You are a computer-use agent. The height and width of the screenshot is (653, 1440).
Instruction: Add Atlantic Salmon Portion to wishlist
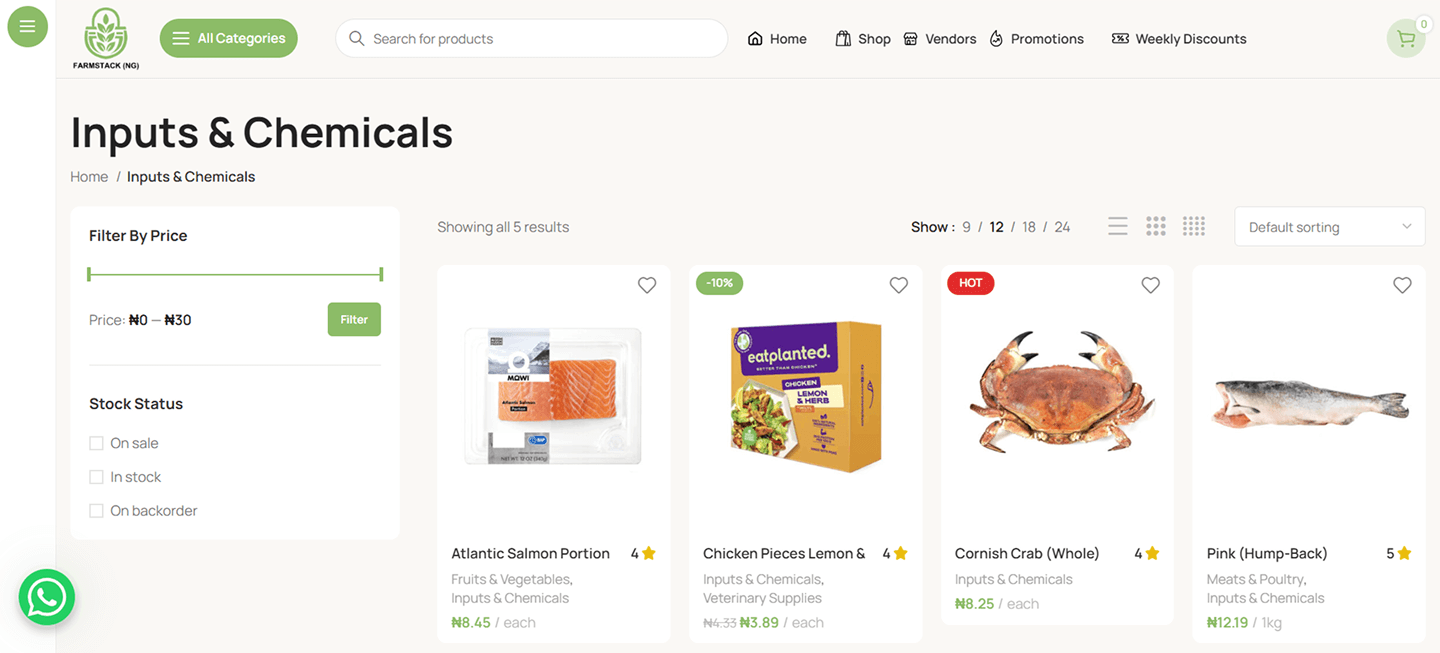pyautogui.click(x=647, y=285)
